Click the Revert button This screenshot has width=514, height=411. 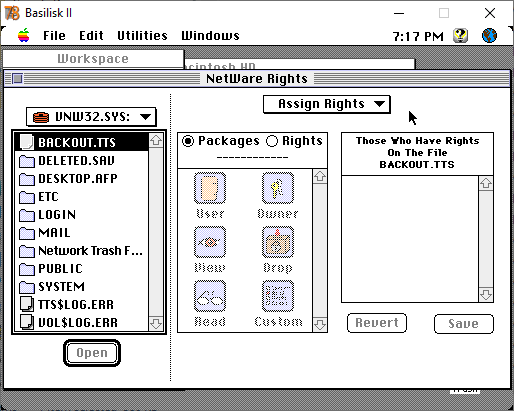(x=377, y=323)
